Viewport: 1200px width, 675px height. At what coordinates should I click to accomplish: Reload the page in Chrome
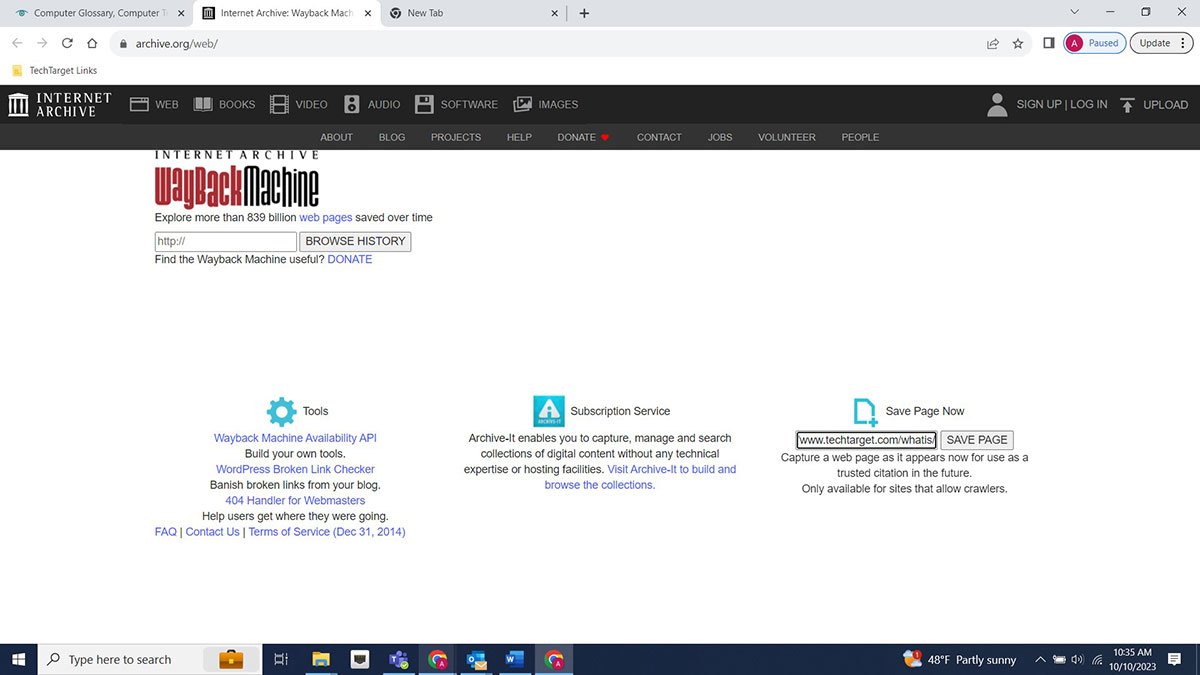coord(67,43)
